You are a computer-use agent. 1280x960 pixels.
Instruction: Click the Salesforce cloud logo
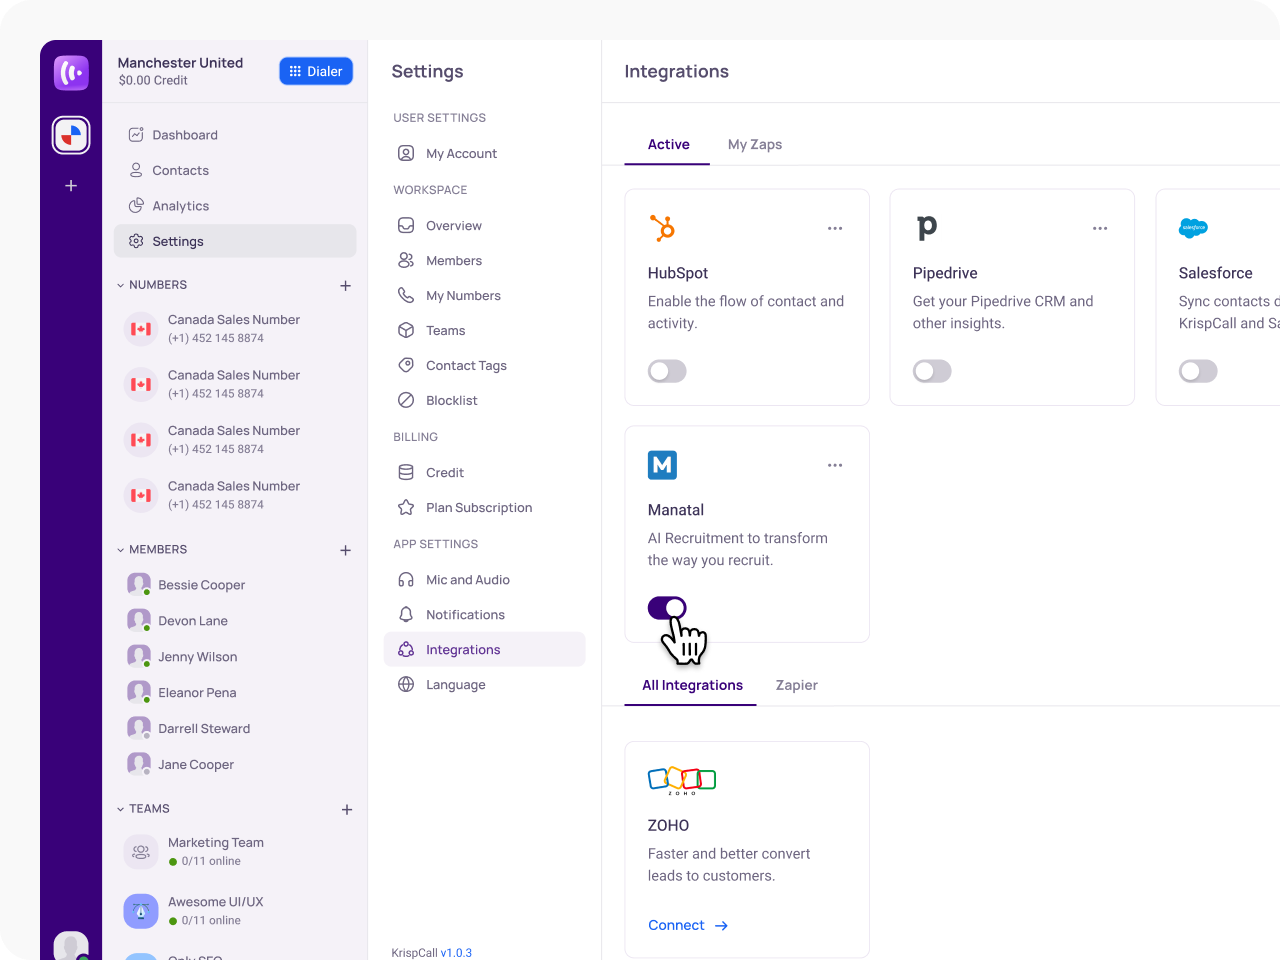1193,228
